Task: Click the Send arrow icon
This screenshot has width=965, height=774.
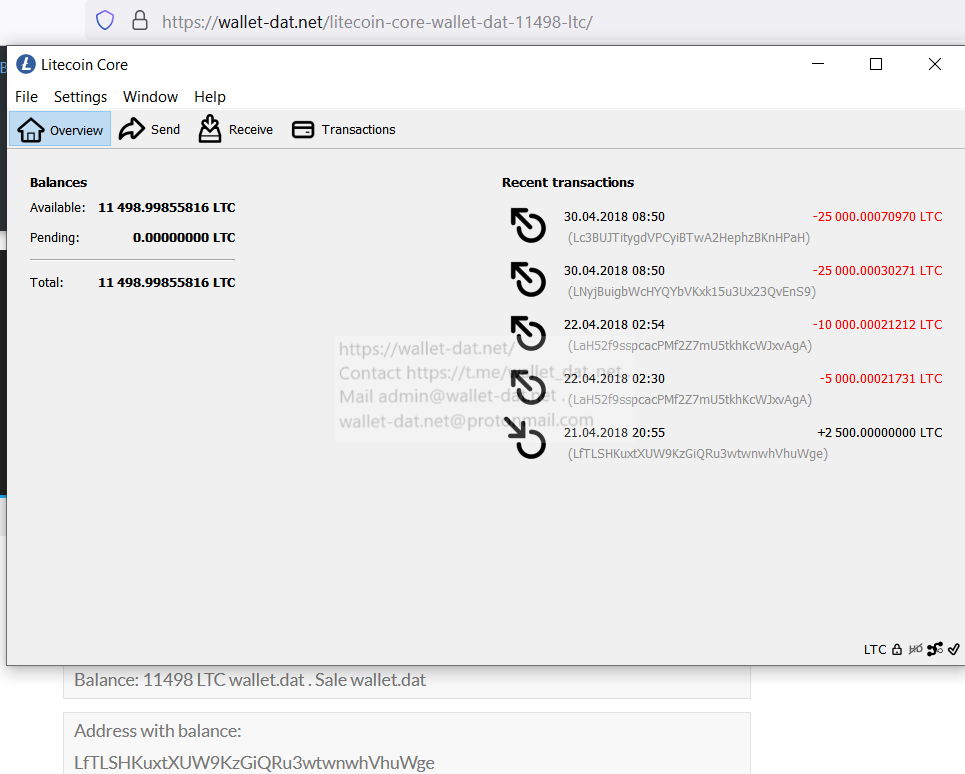Action: [x=132, y=129]
